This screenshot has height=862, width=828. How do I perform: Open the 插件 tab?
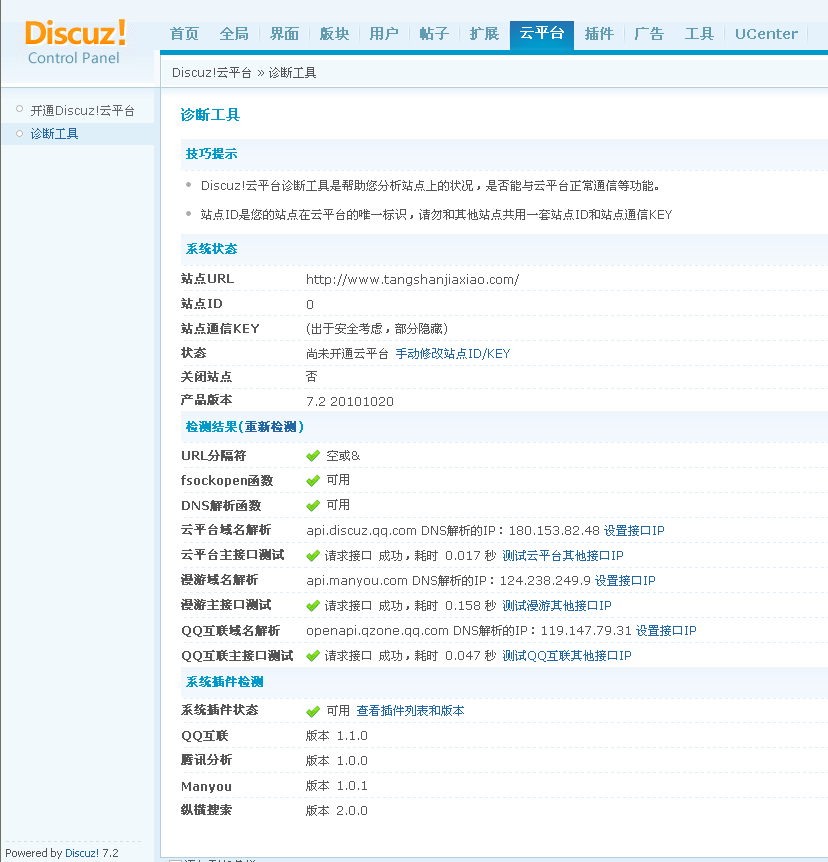[x=599, y=34]
